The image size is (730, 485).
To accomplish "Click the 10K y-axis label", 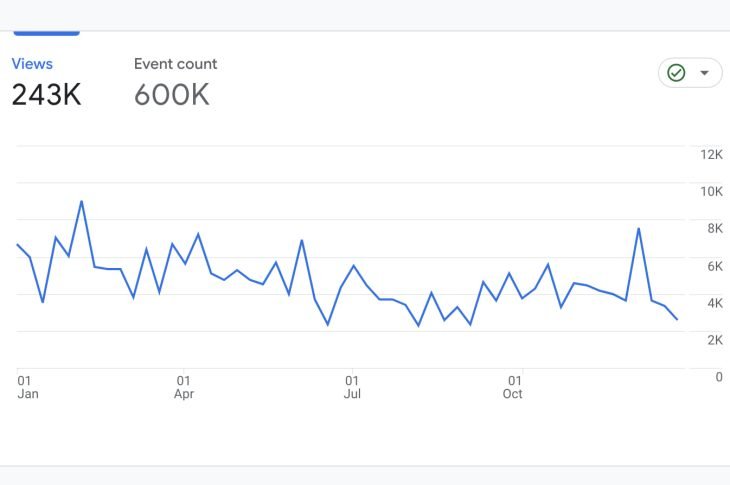I will pos(711,191).
